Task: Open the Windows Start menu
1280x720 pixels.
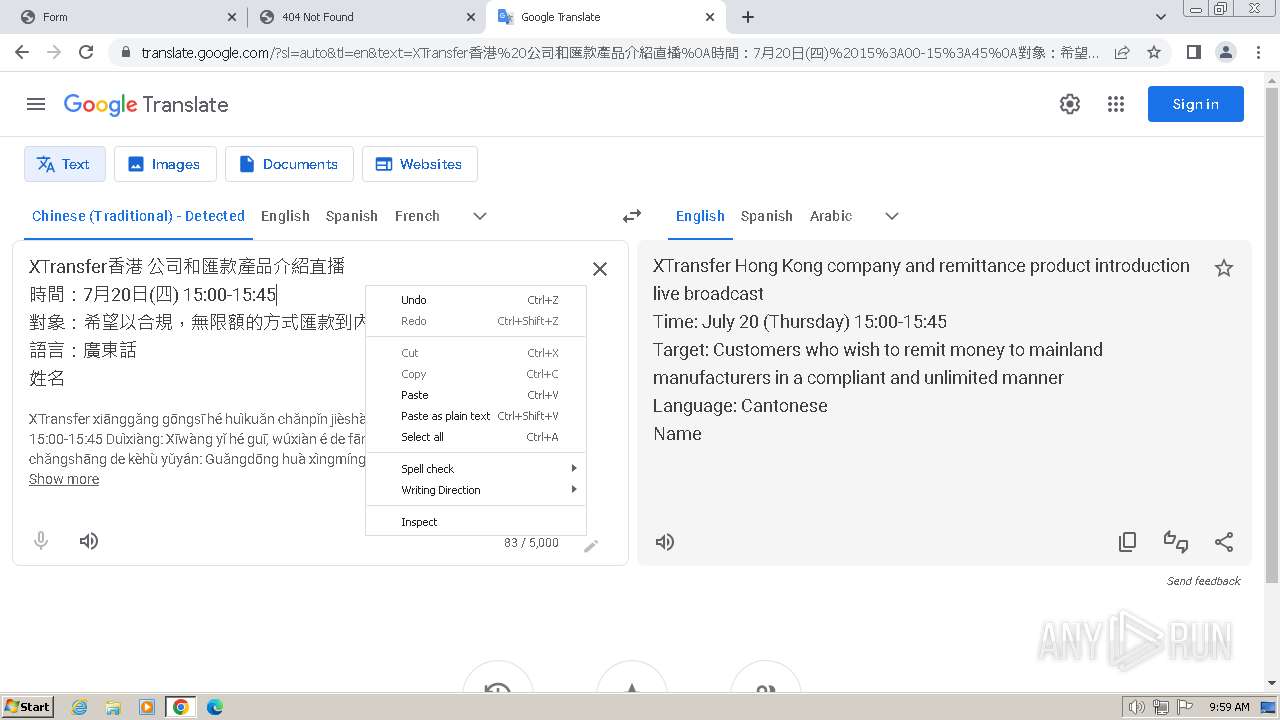Action: coord(28,706)
